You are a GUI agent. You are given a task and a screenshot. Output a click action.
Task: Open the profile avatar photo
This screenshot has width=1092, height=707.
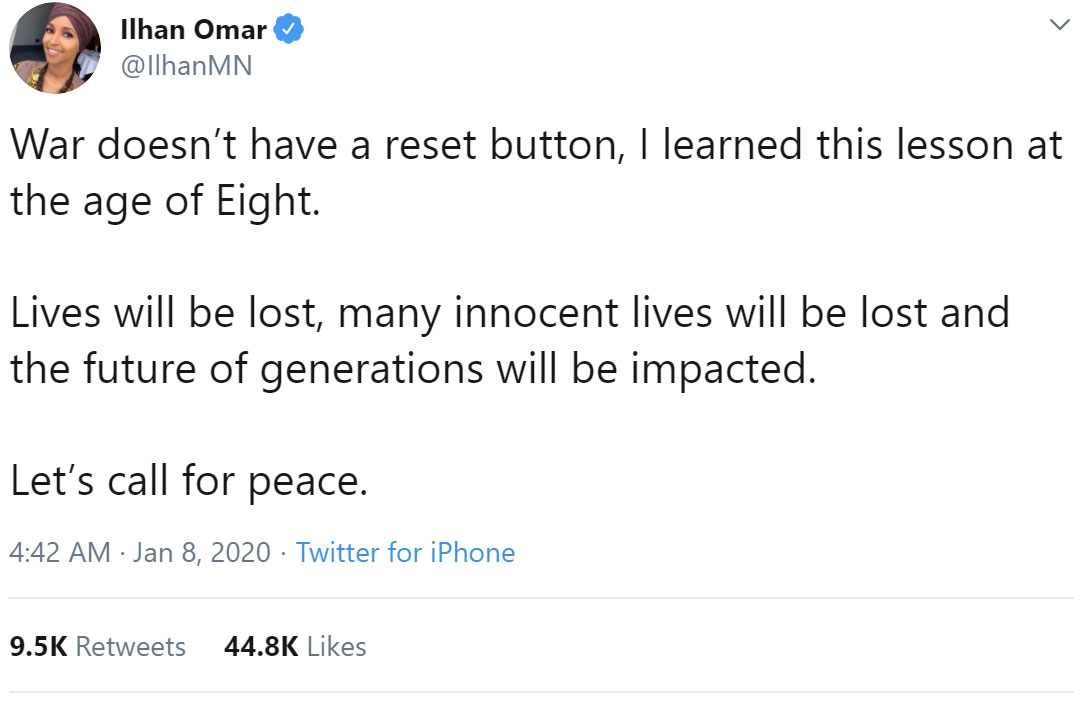coord(54,49)
